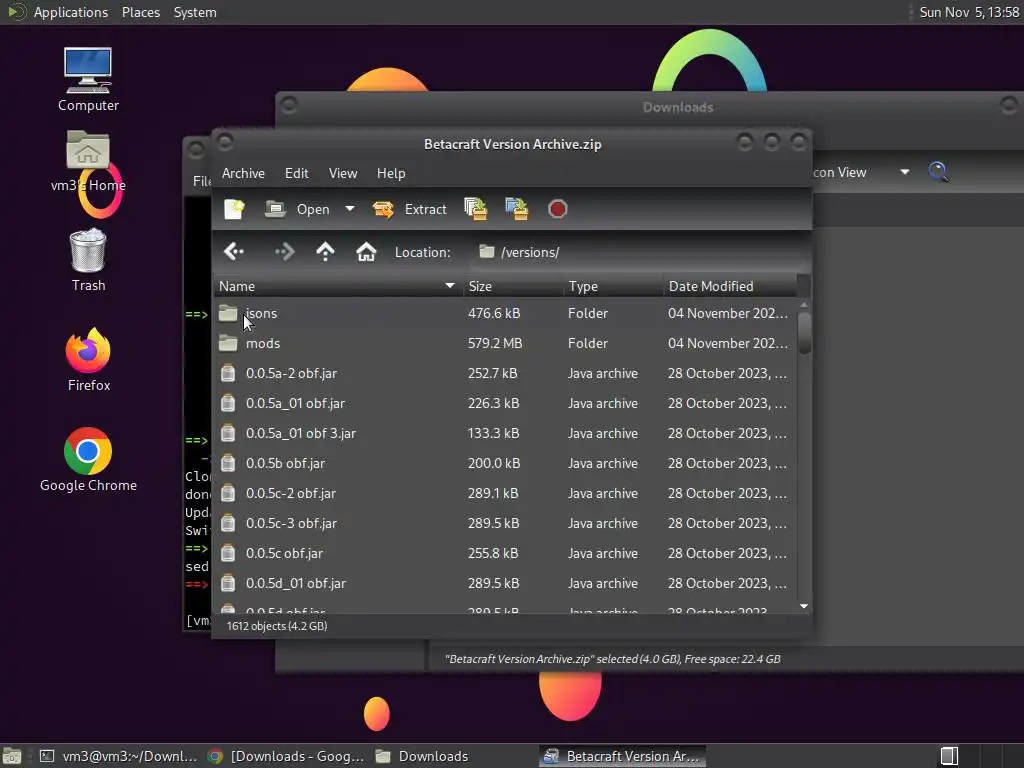Screen dimensions: 1024x768
Task: Select the mods folder row name
Action: tap(263, 343)
